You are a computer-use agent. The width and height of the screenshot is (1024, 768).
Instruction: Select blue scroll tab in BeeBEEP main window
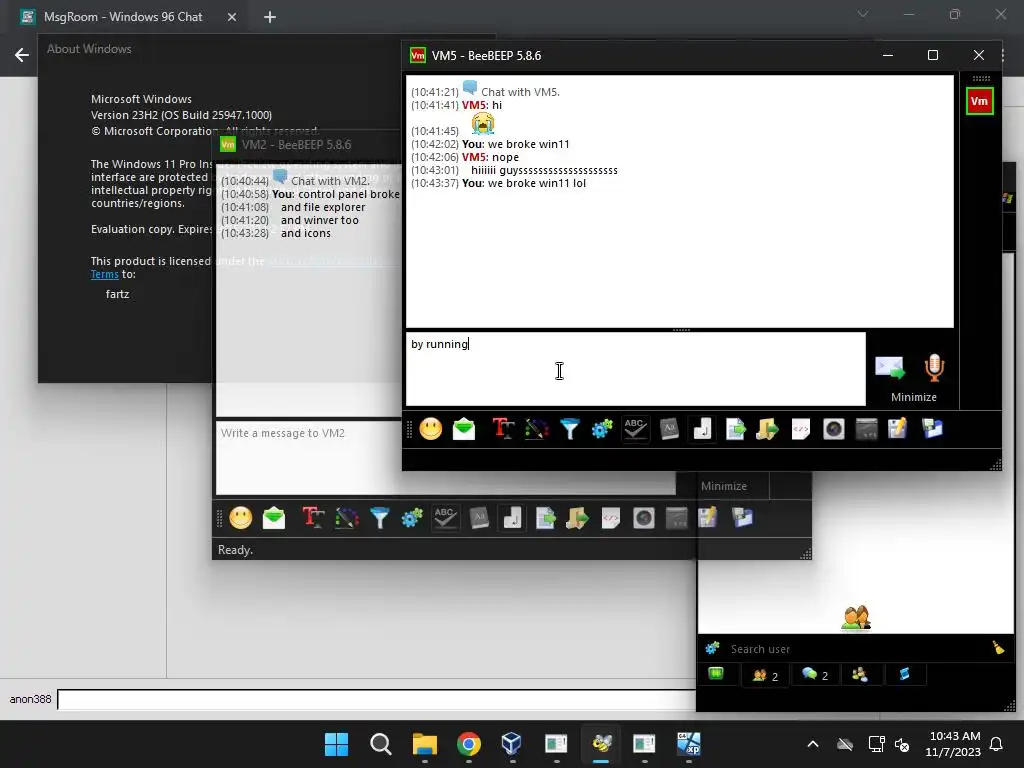904,675
